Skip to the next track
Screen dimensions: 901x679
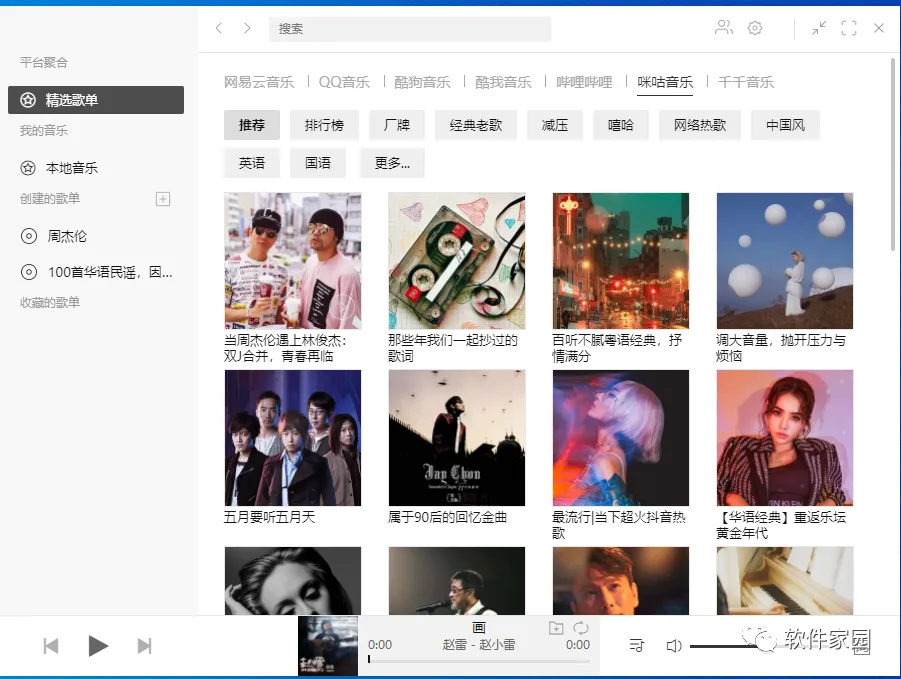(145, 646)
